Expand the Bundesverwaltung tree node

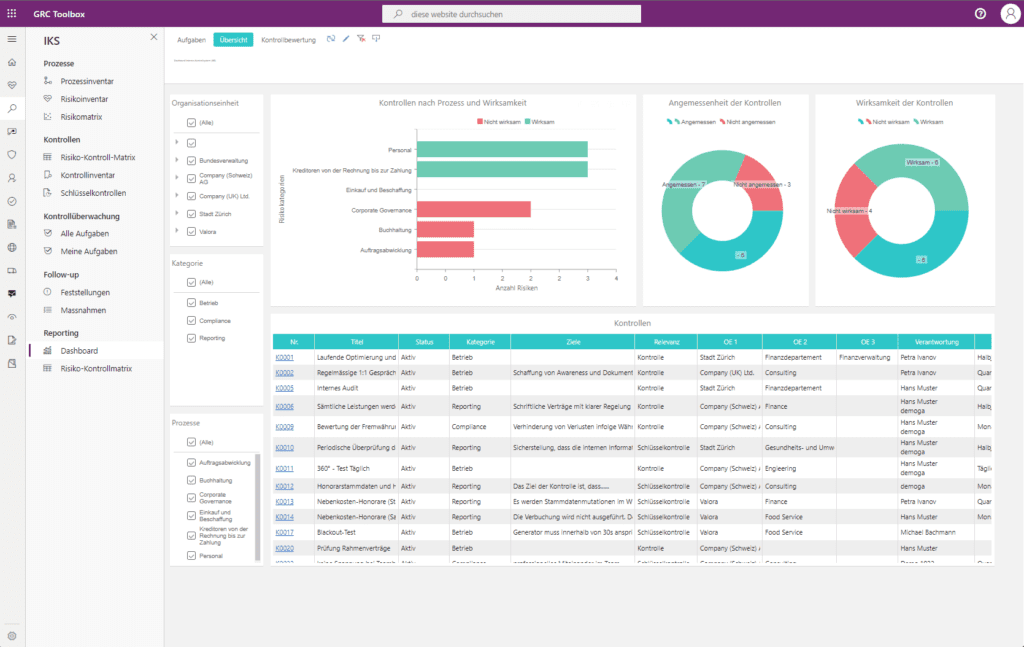177,160
